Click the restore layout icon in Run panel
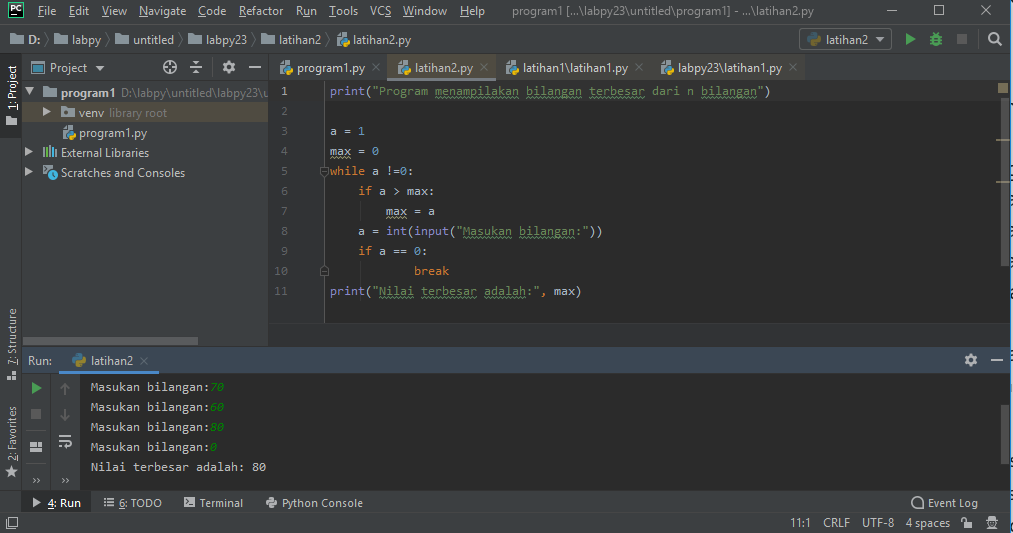This screenshot has width=1013, height=533. (x=36, y=446)
